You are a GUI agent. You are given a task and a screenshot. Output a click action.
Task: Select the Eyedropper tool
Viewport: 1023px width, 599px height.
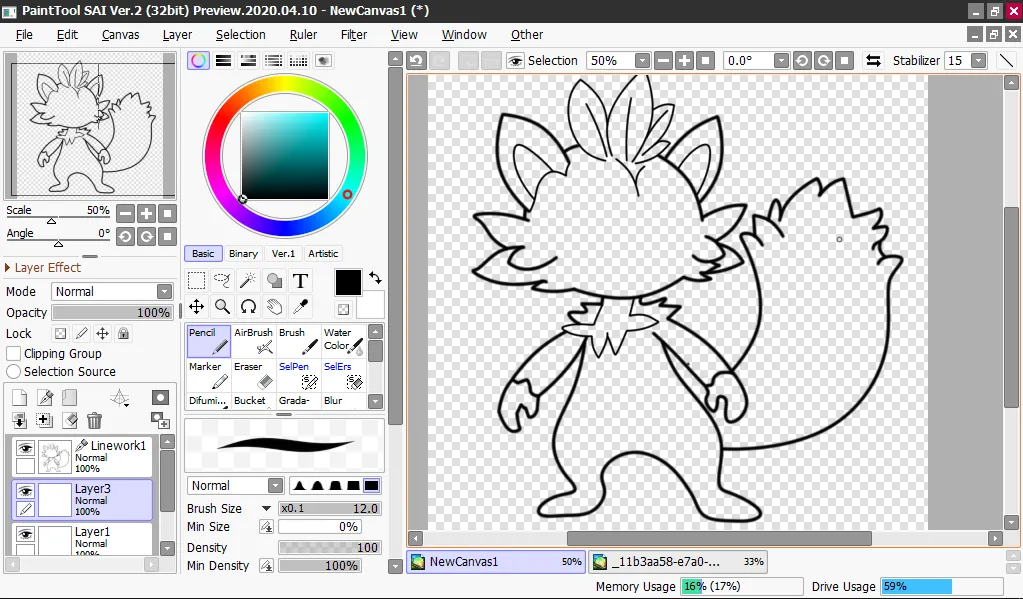coord(300,307)
